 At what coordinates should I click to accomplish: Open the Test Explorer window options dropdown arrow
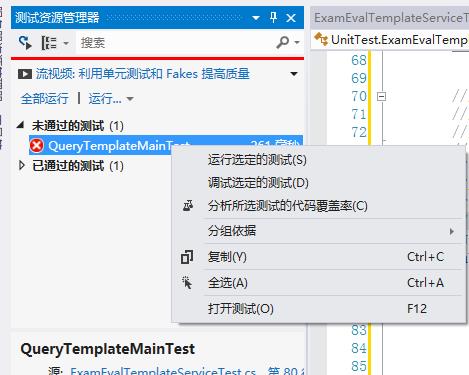coord(256,18)
